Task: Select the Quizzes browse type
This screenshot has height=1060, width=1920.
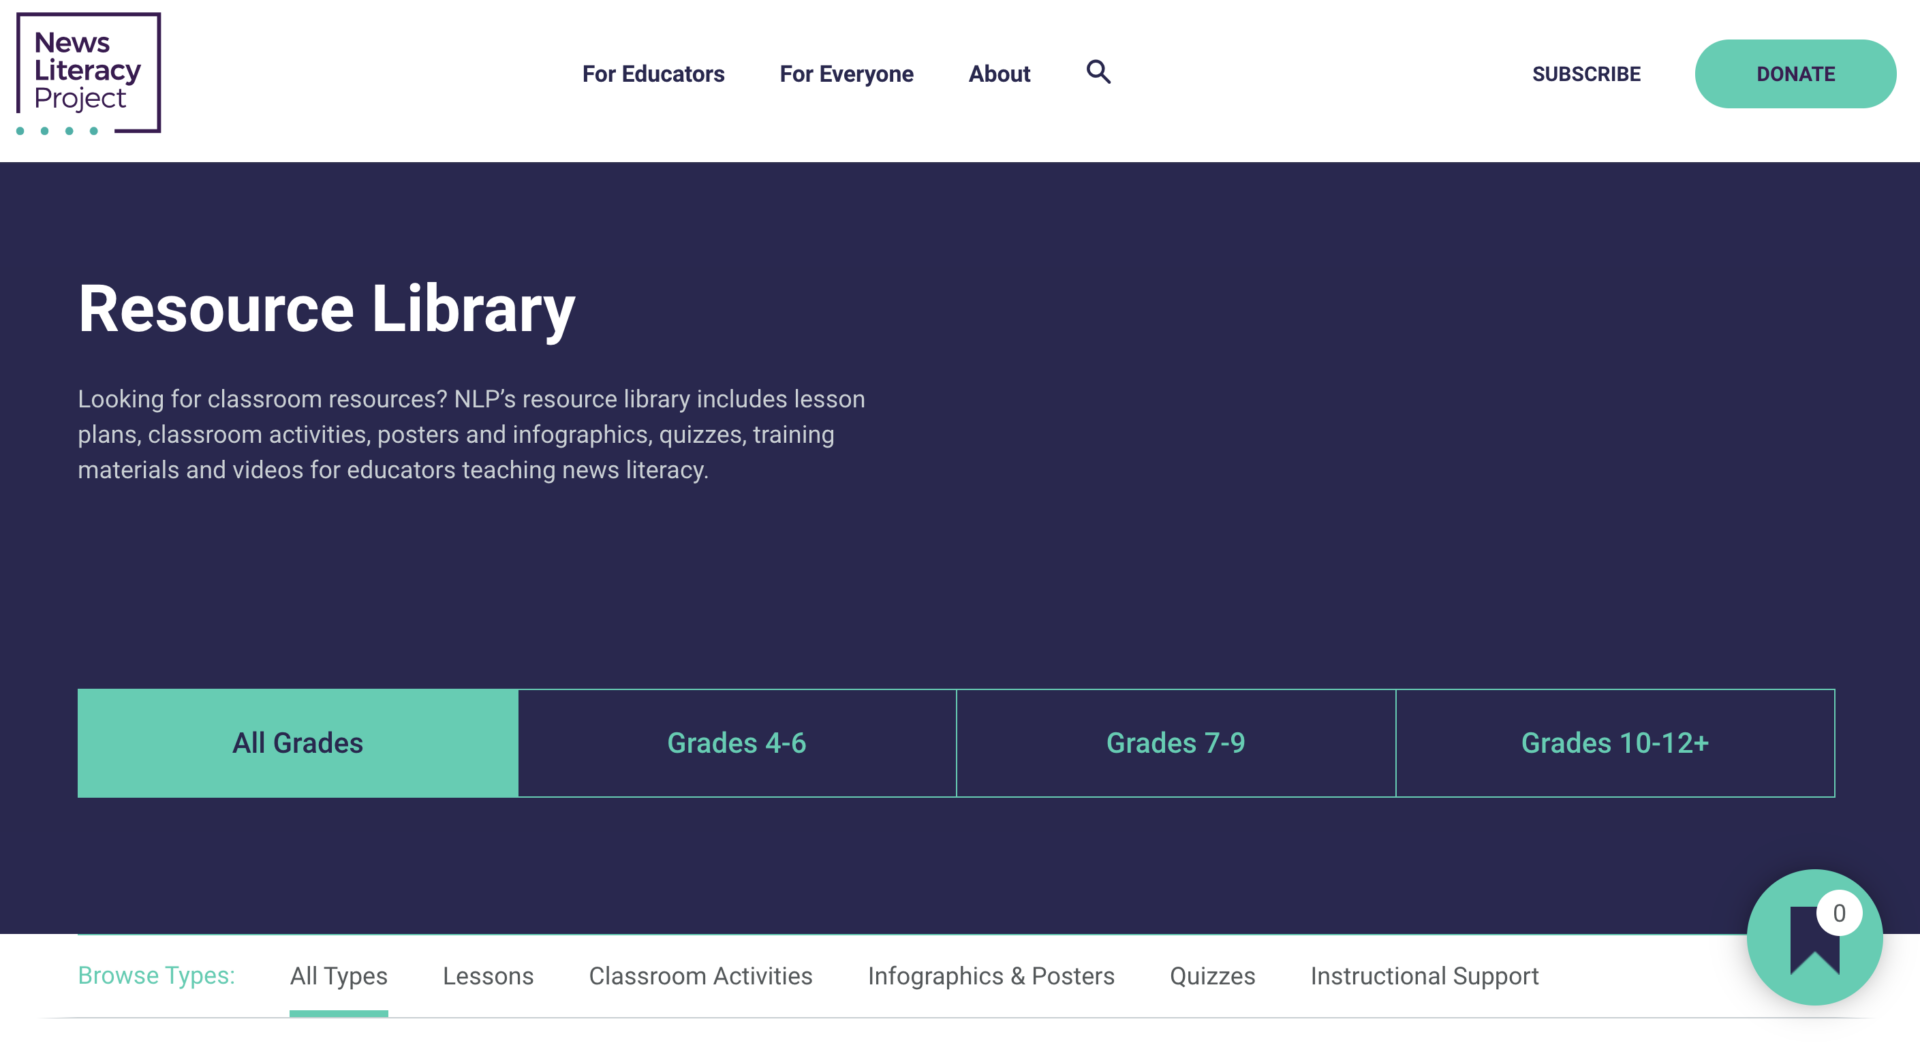Action: [x=1212, y=976]
